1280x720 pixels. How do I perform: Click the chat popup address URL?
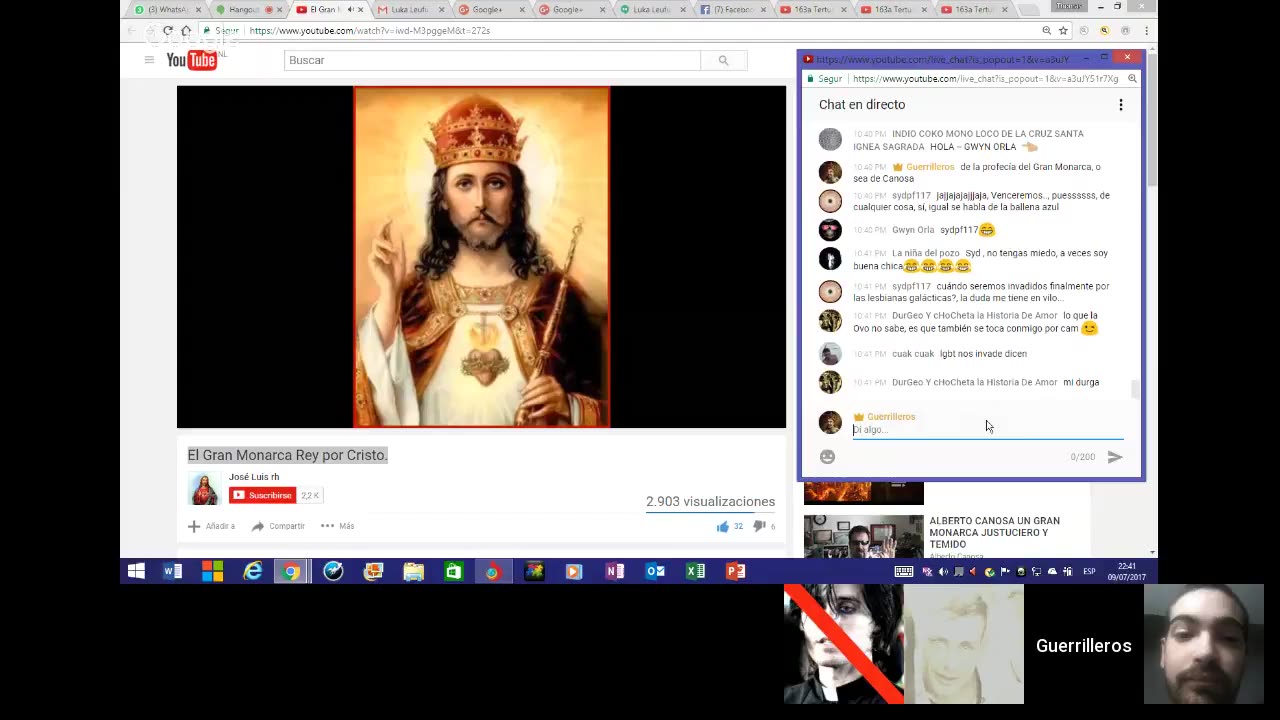point(985,79)
